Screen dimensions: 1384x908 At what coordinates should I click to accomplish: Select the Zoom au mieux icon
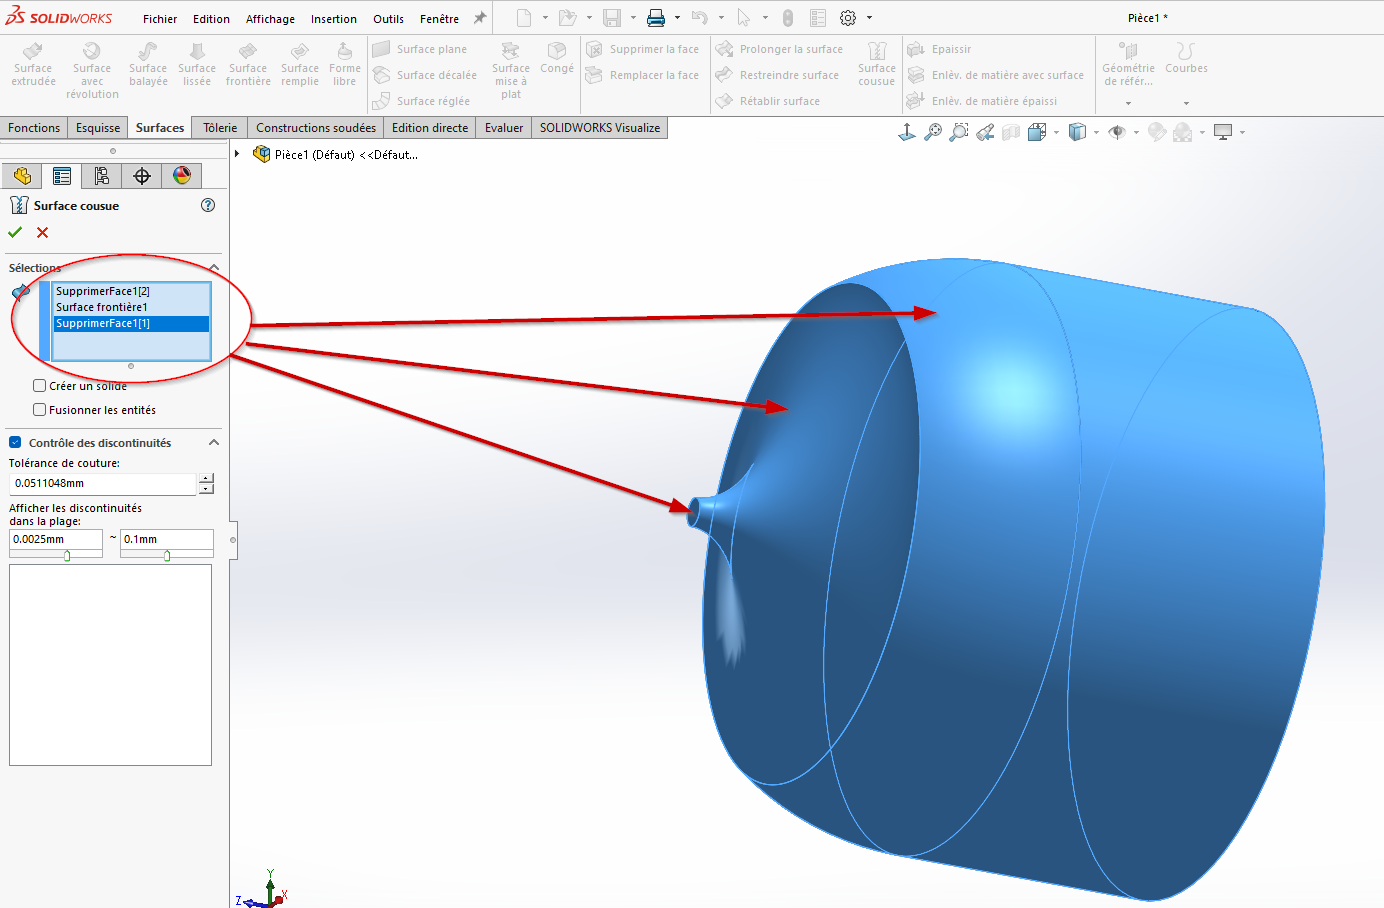point(934,131)
